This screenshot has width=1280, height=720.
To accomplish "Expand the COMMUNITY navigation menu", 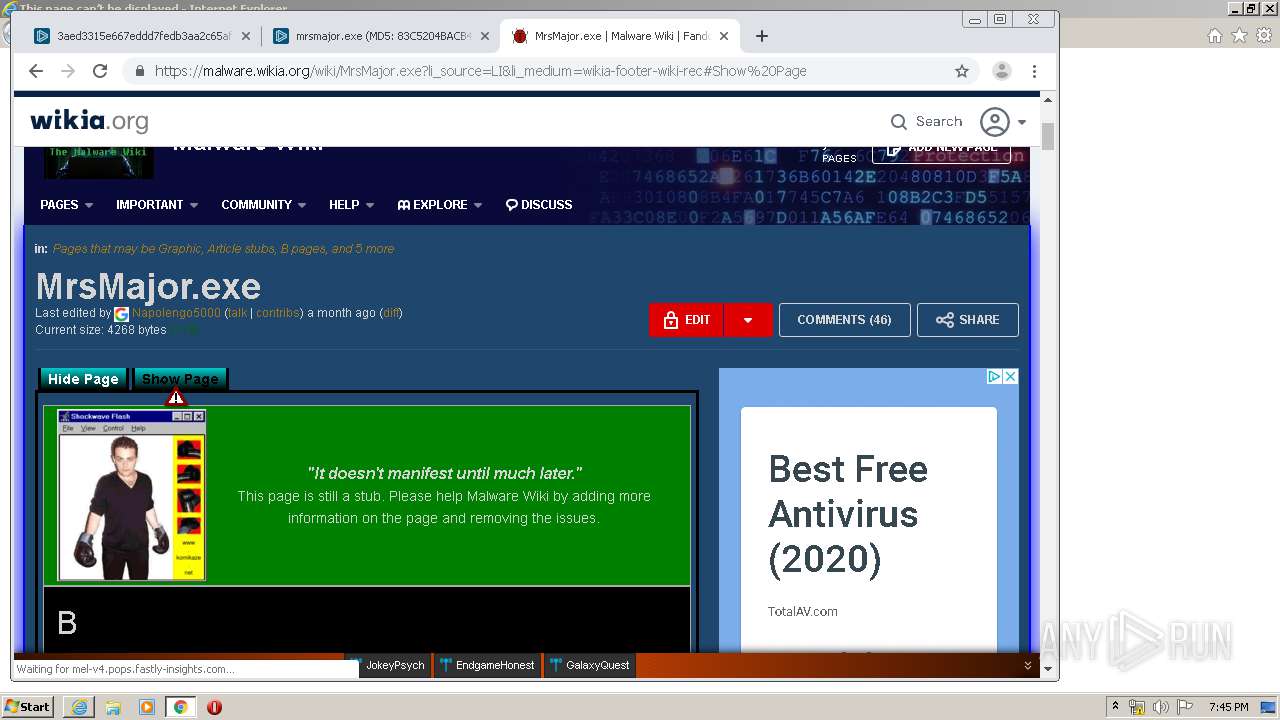I will [x=263, y=204].
